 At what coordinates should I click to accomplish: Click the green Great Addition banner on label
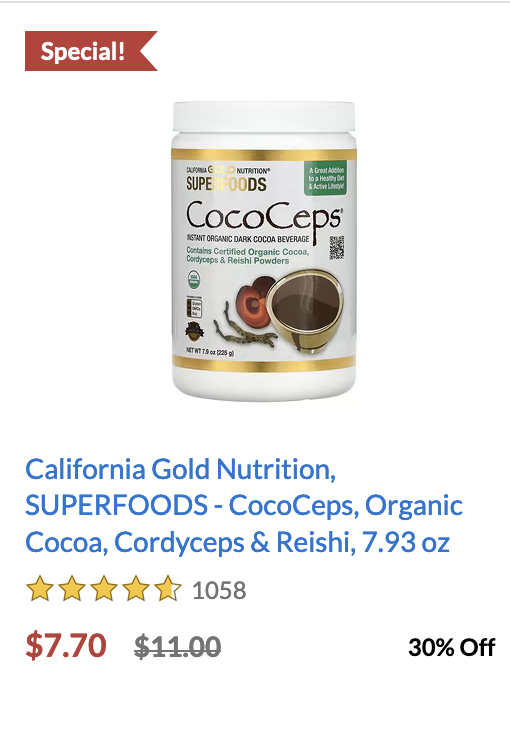(x=326, y=178)
